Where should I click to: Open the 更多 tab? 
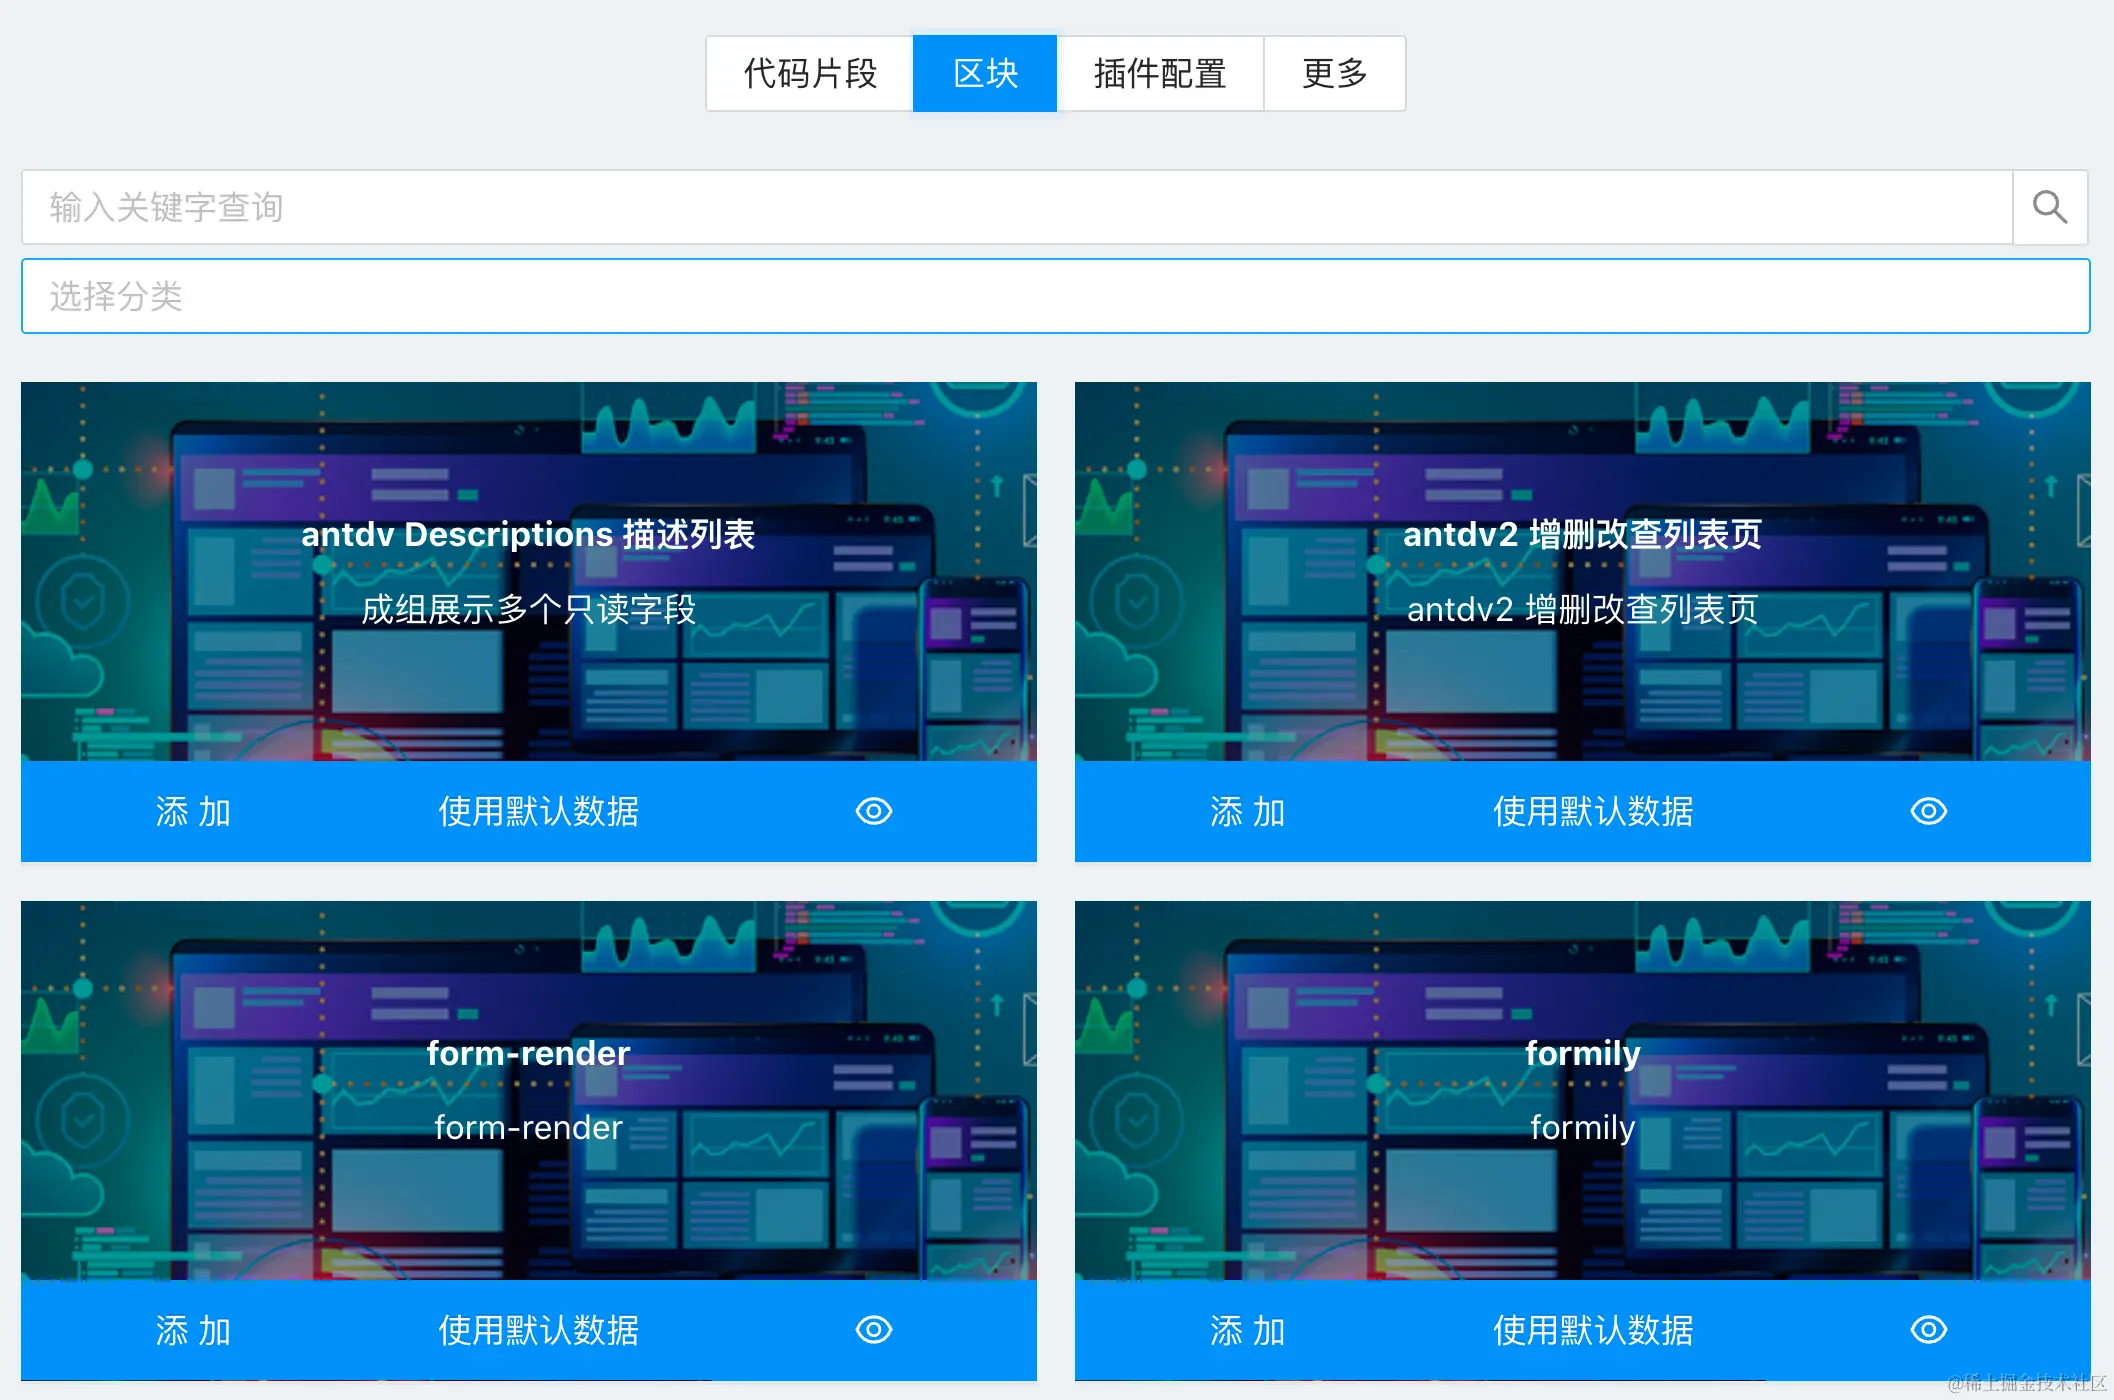(1334, 73)
